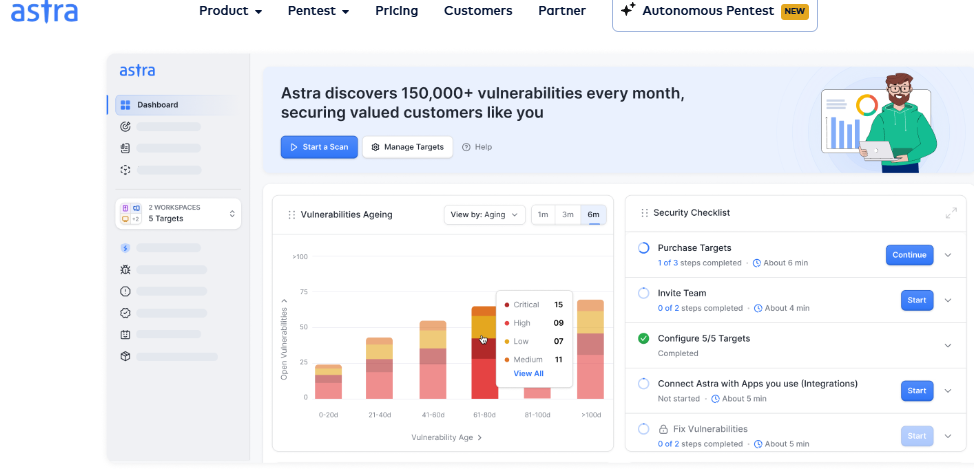Click the highlighted 61-80d vulnerability bar
This screenshot has height=469, width=974.
pyautogui.click(x=485, y=353)
